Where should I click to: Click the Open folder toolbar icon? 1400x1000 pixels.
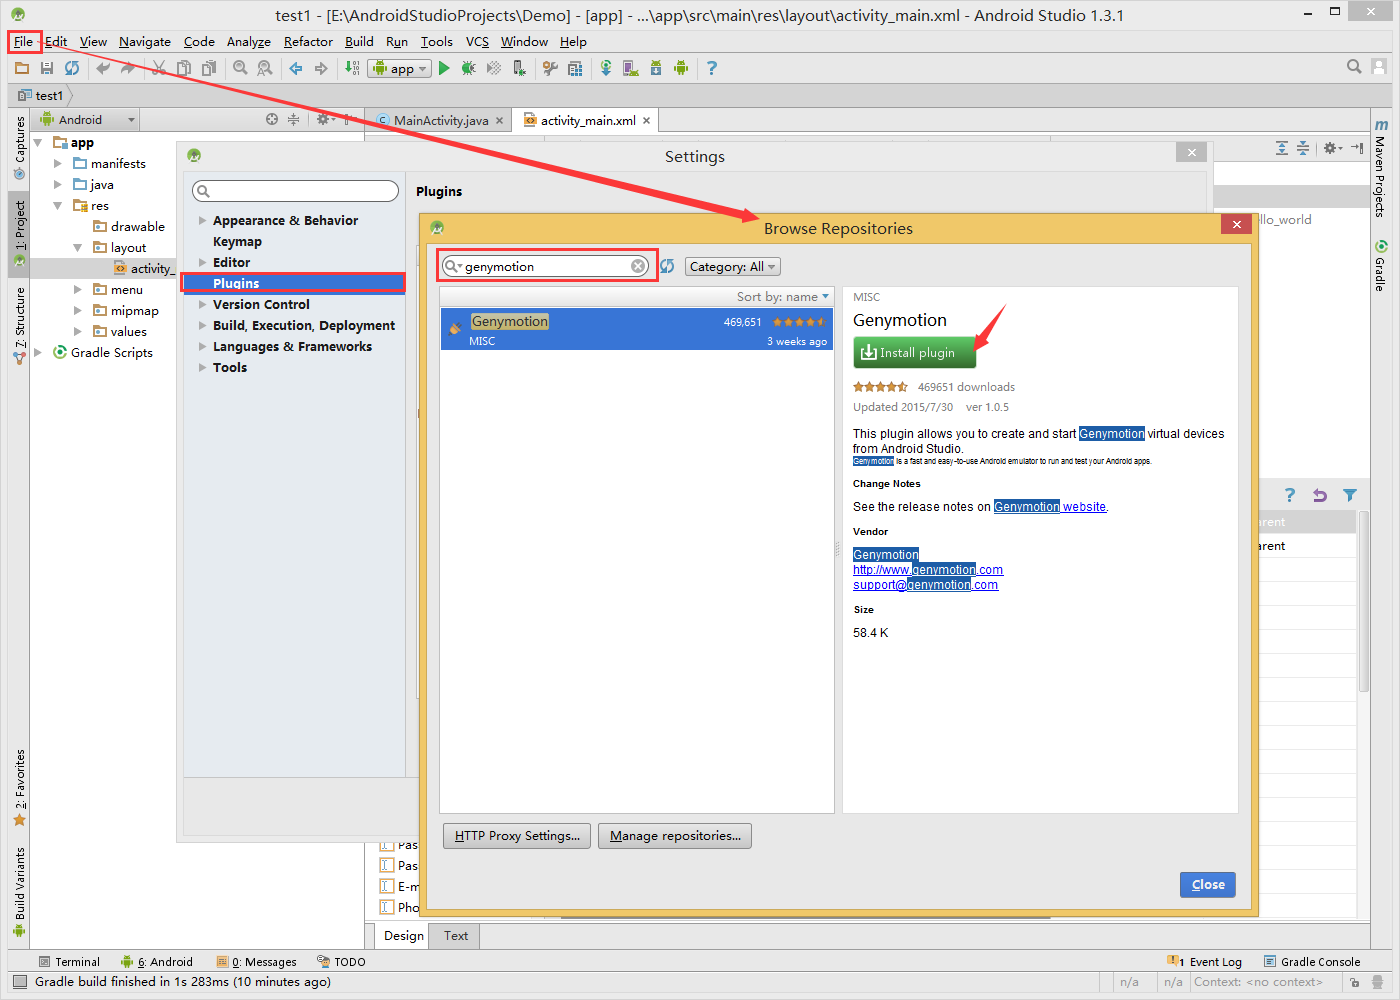[22, 68]
